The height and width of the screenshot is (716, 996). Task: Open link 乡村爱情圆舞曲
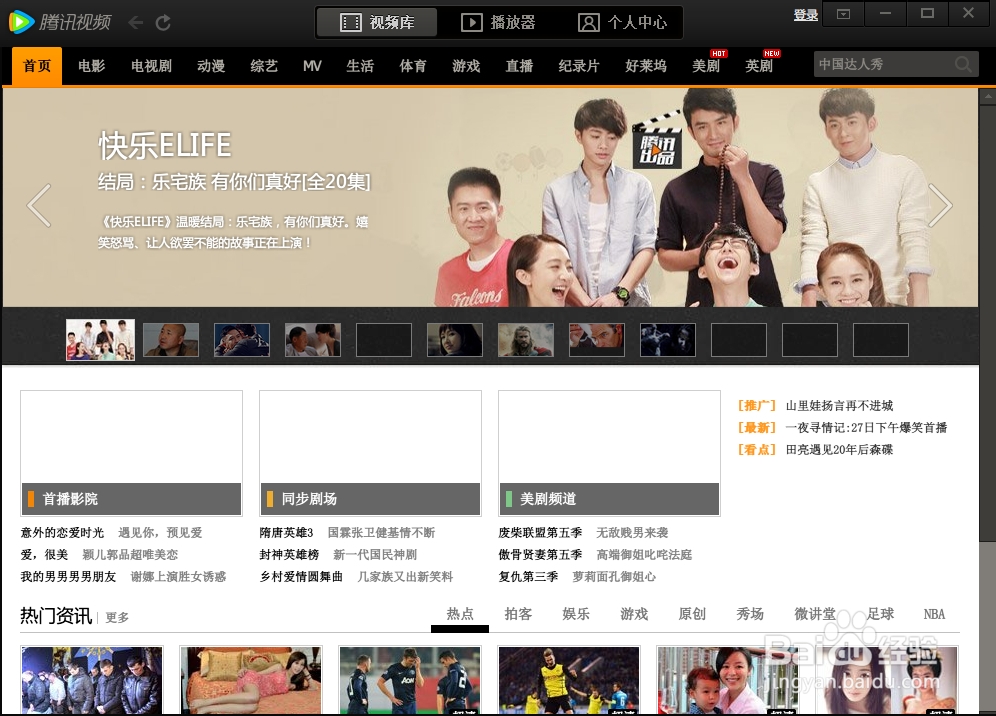pos(301,577)
